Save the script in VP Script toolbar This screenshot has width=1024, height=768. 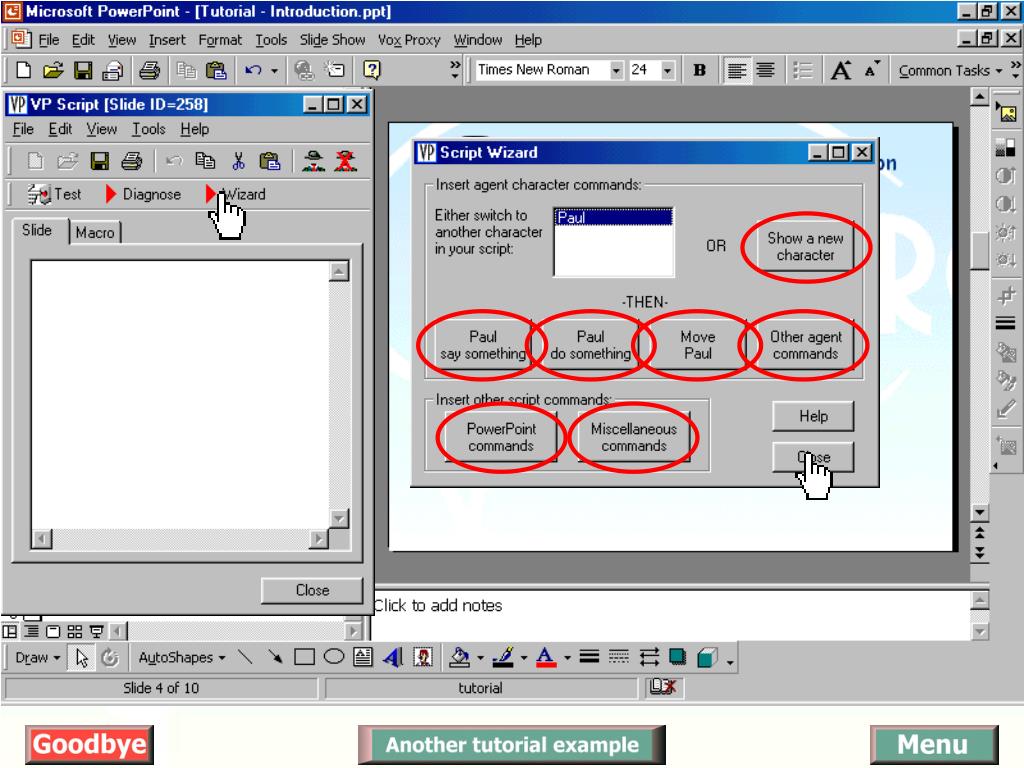click(99, 161)
